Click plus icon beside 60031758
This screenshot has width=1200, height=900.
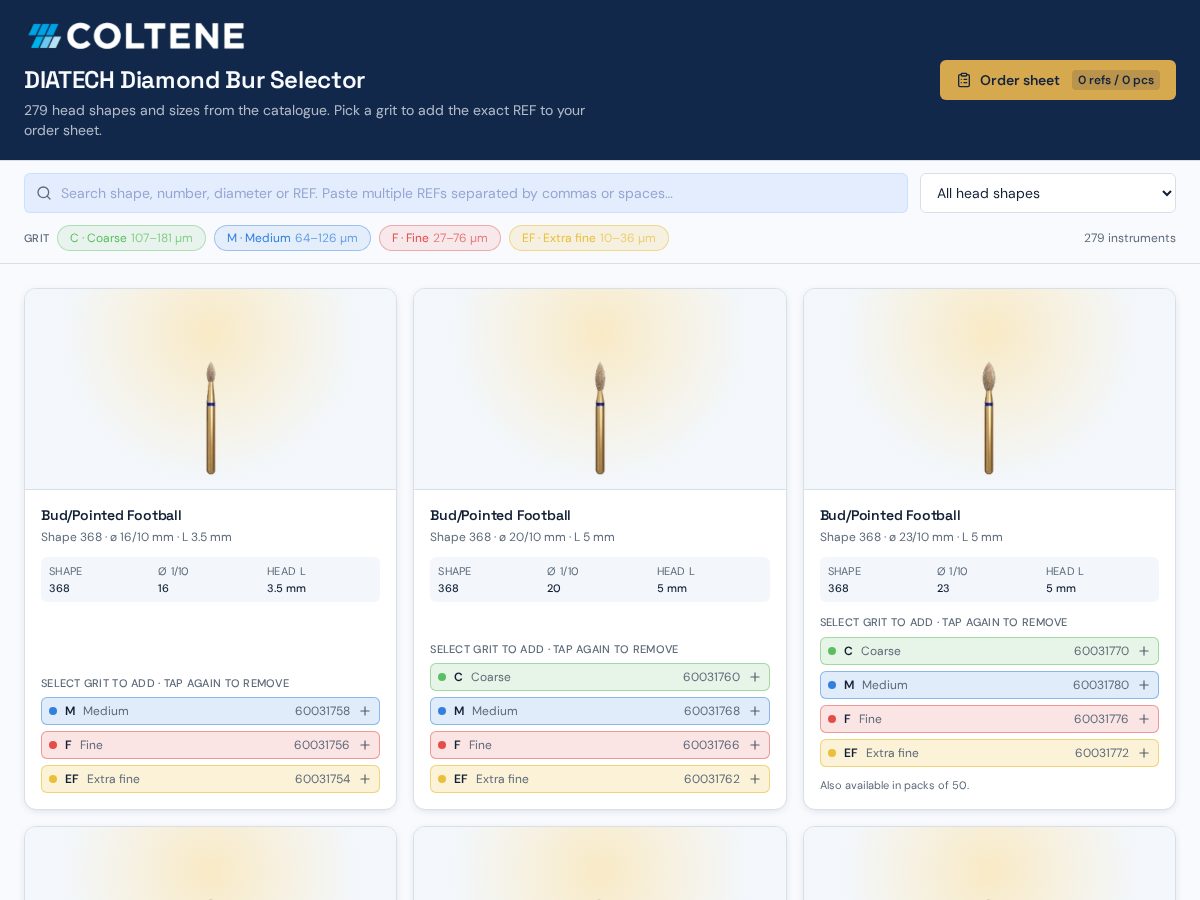pyautogui.click(x=365, y=711)
